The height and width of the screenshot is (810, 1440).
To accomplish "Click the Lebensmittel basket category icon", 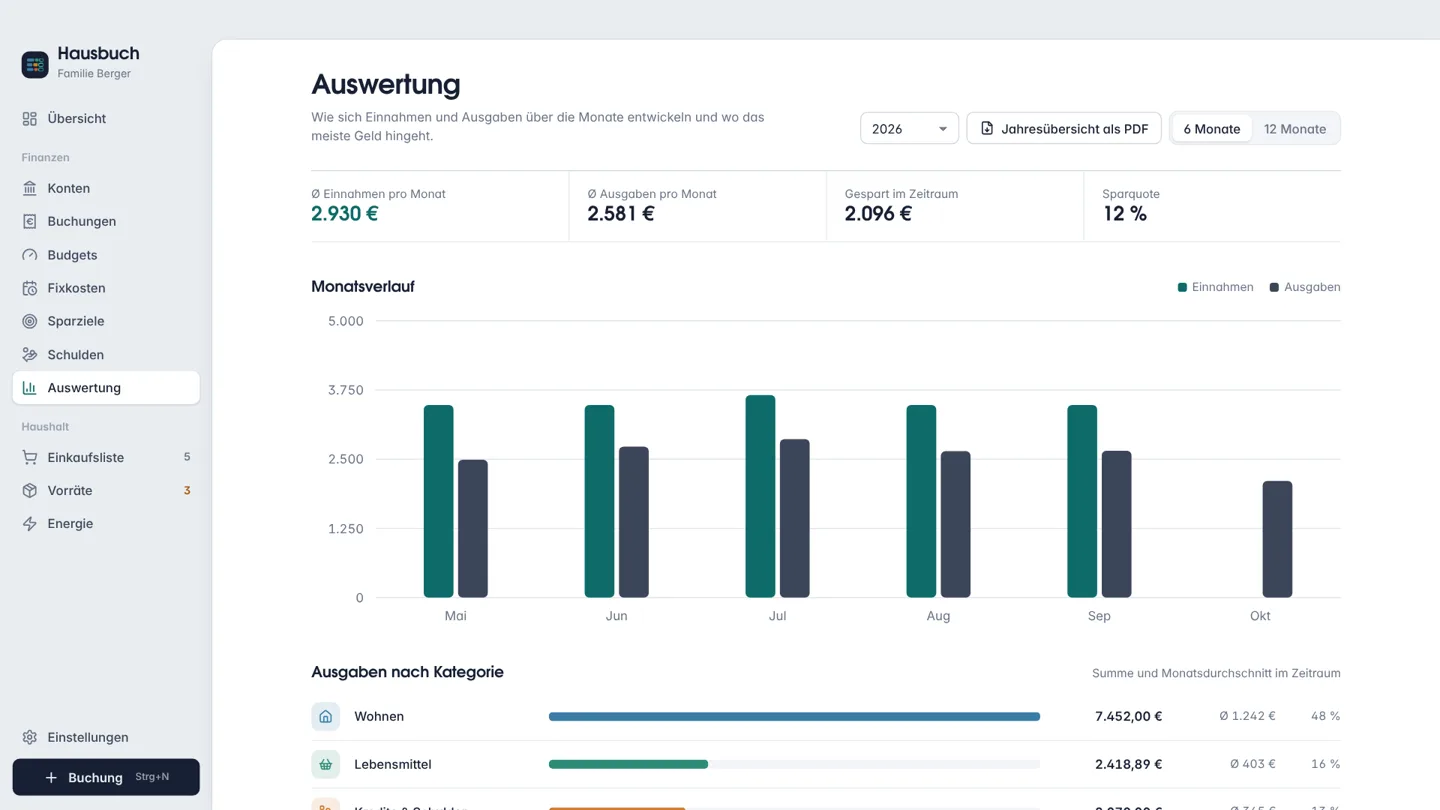I will pos(325,764).
